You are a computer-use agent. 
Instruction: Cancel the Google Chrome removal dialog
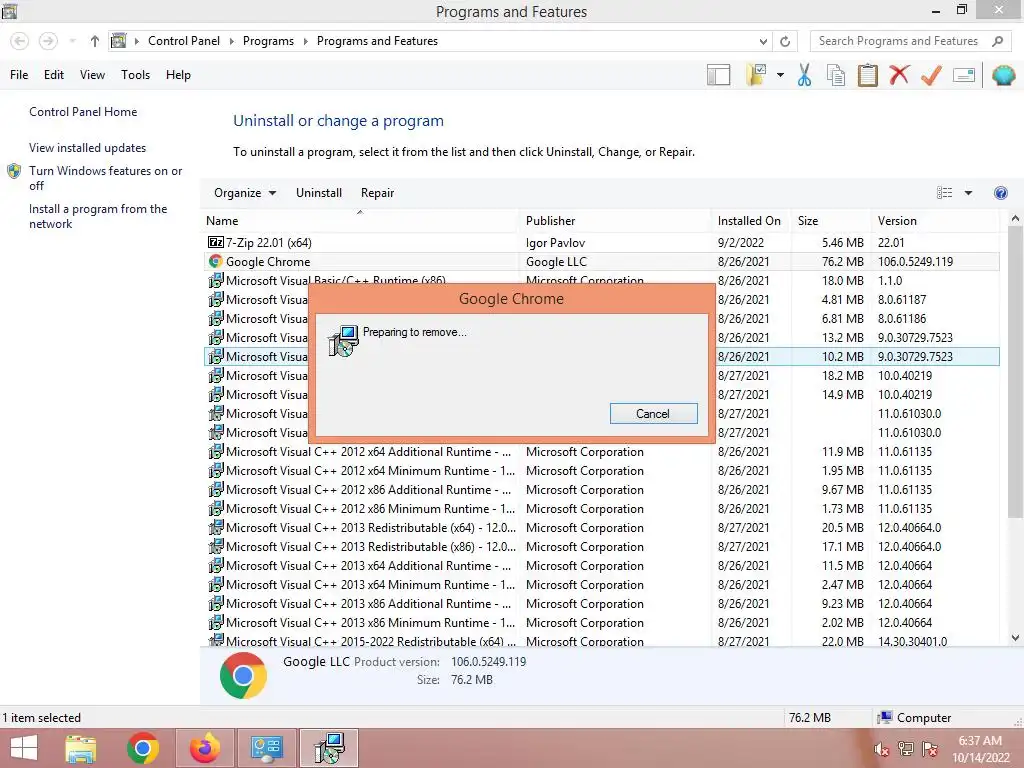(653, 413)
